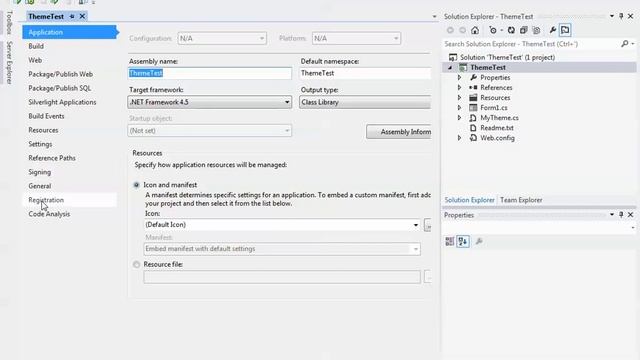Click the project icon beside ThemeTest node

point(463,67)
